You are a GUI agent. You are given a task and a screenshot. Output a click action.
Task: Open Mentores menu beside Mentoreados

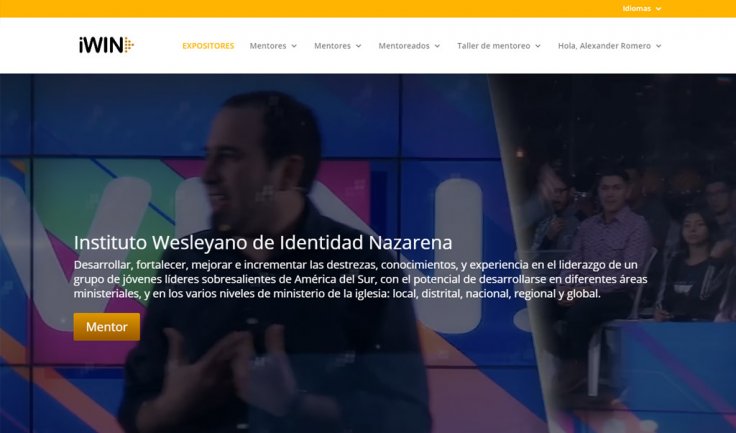pyautogui.click(x=332, y=46)
